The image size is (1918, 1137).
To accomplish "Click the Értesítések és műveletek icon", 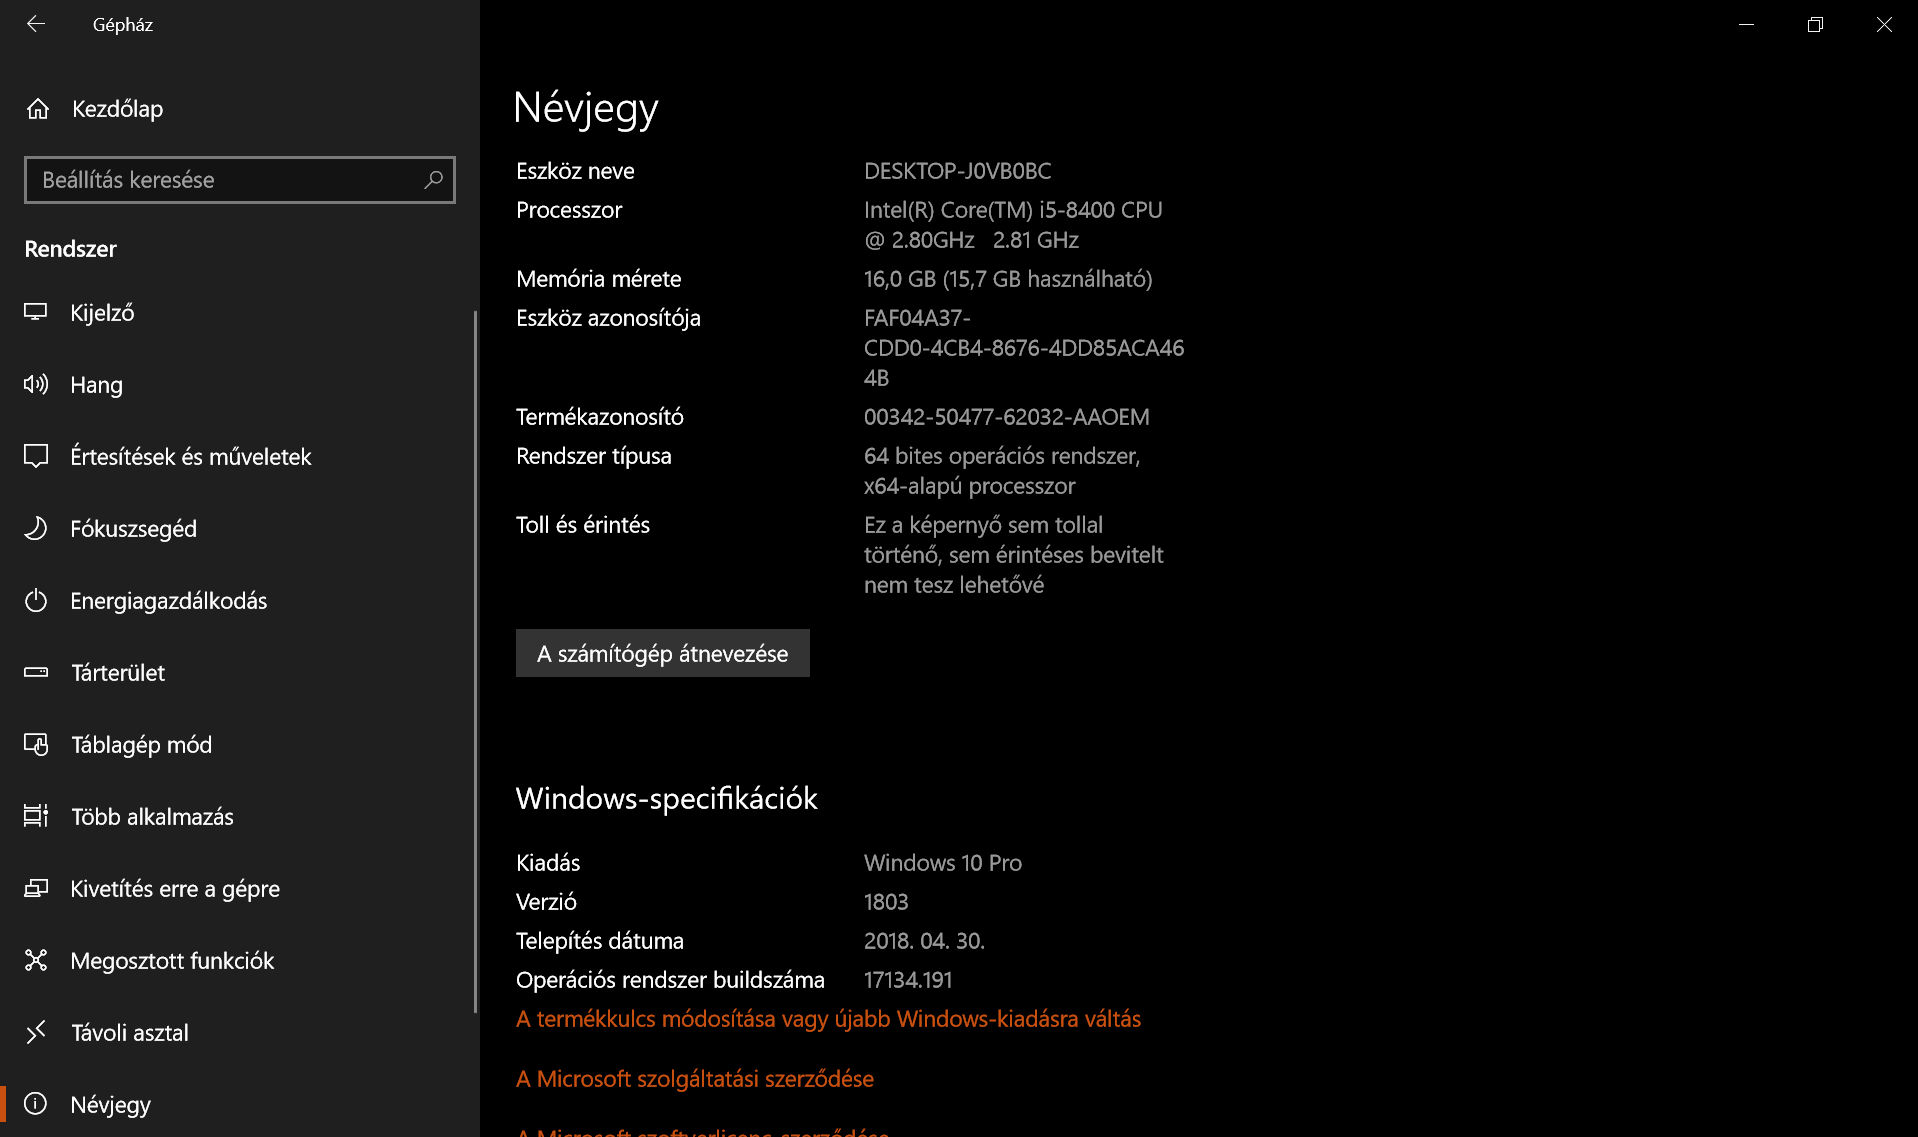I will point(36,456).
